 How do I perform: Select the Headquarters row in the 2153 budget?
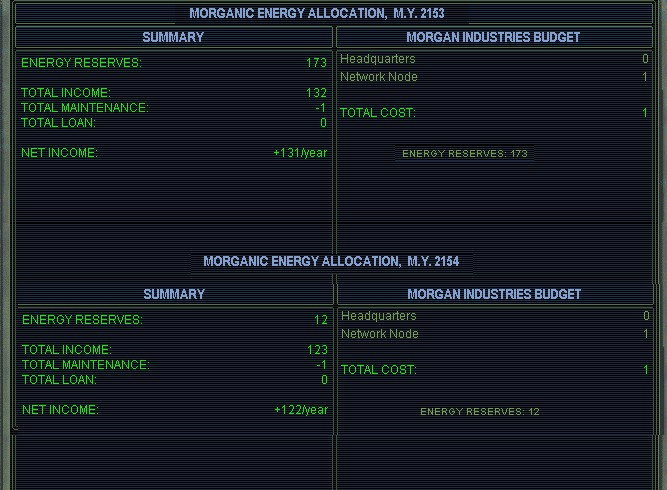[371, 59]
